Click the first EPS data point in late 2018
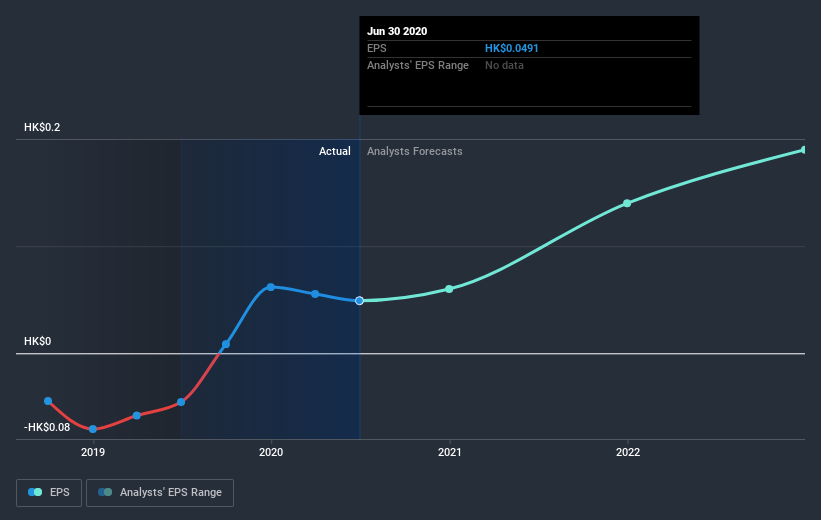Image resolution: width=821 pixels, height=520 pixels. coord(48,401)
